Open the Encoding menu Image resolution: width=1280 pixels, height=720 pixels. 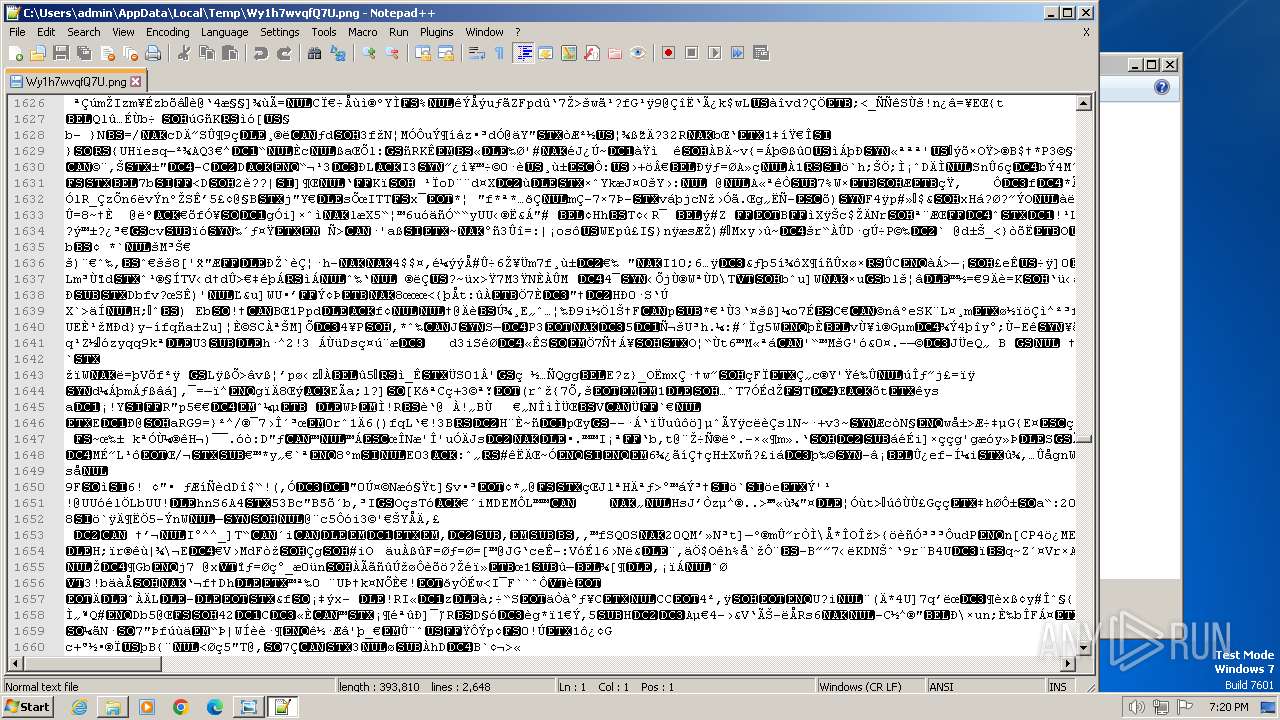tap(167, 32)
